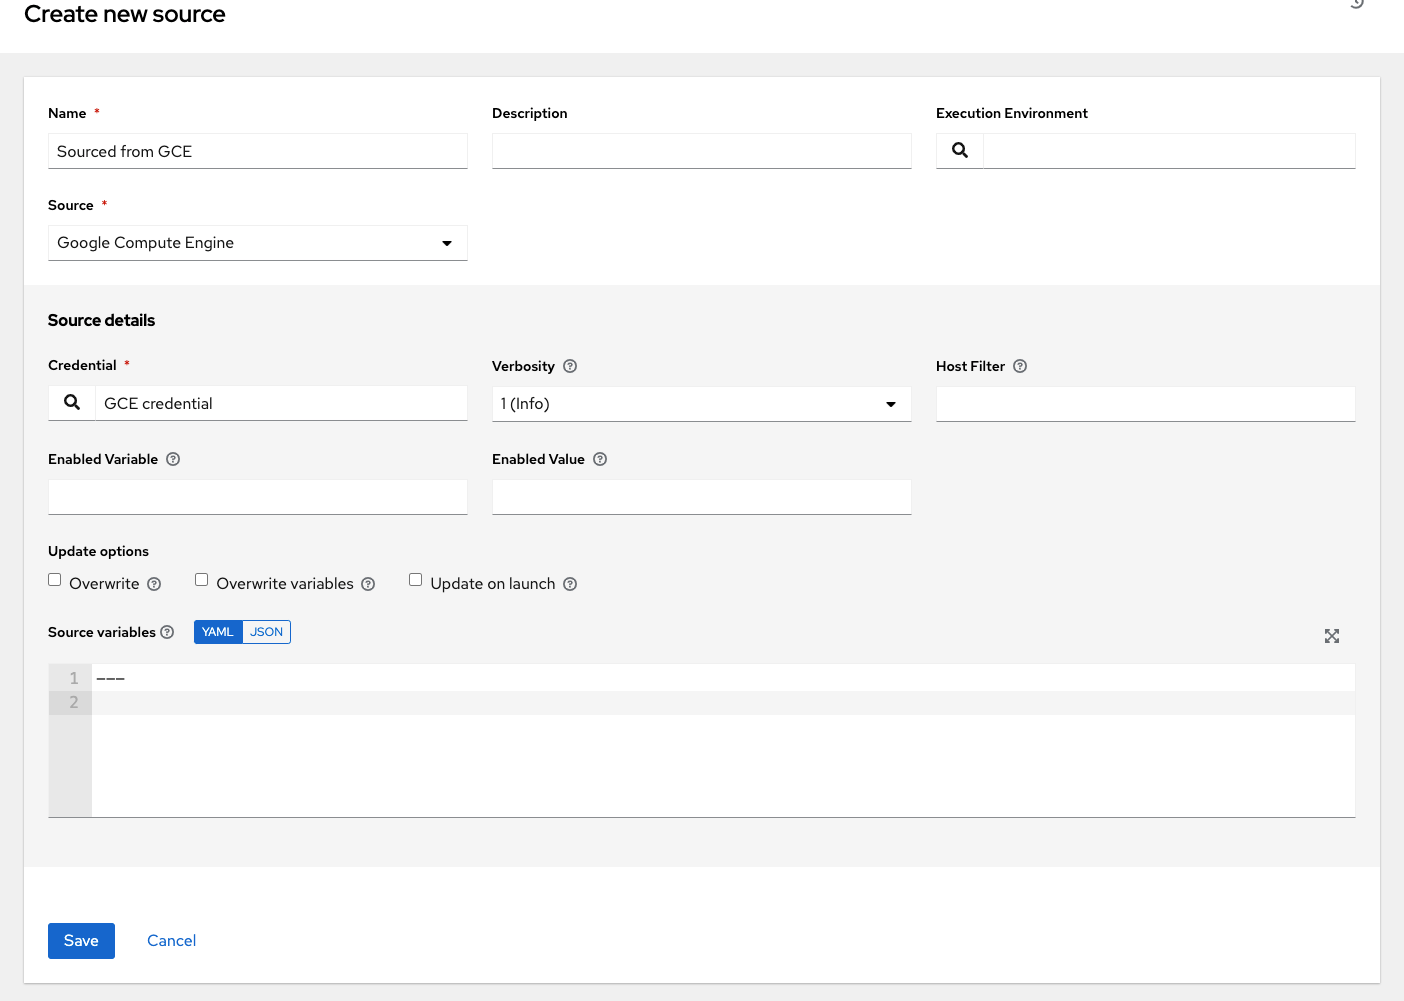Check the Overwrite variables option
Image resolution: width=1404 pixels, height=1001 pixels.
click(x=201, y=579)
